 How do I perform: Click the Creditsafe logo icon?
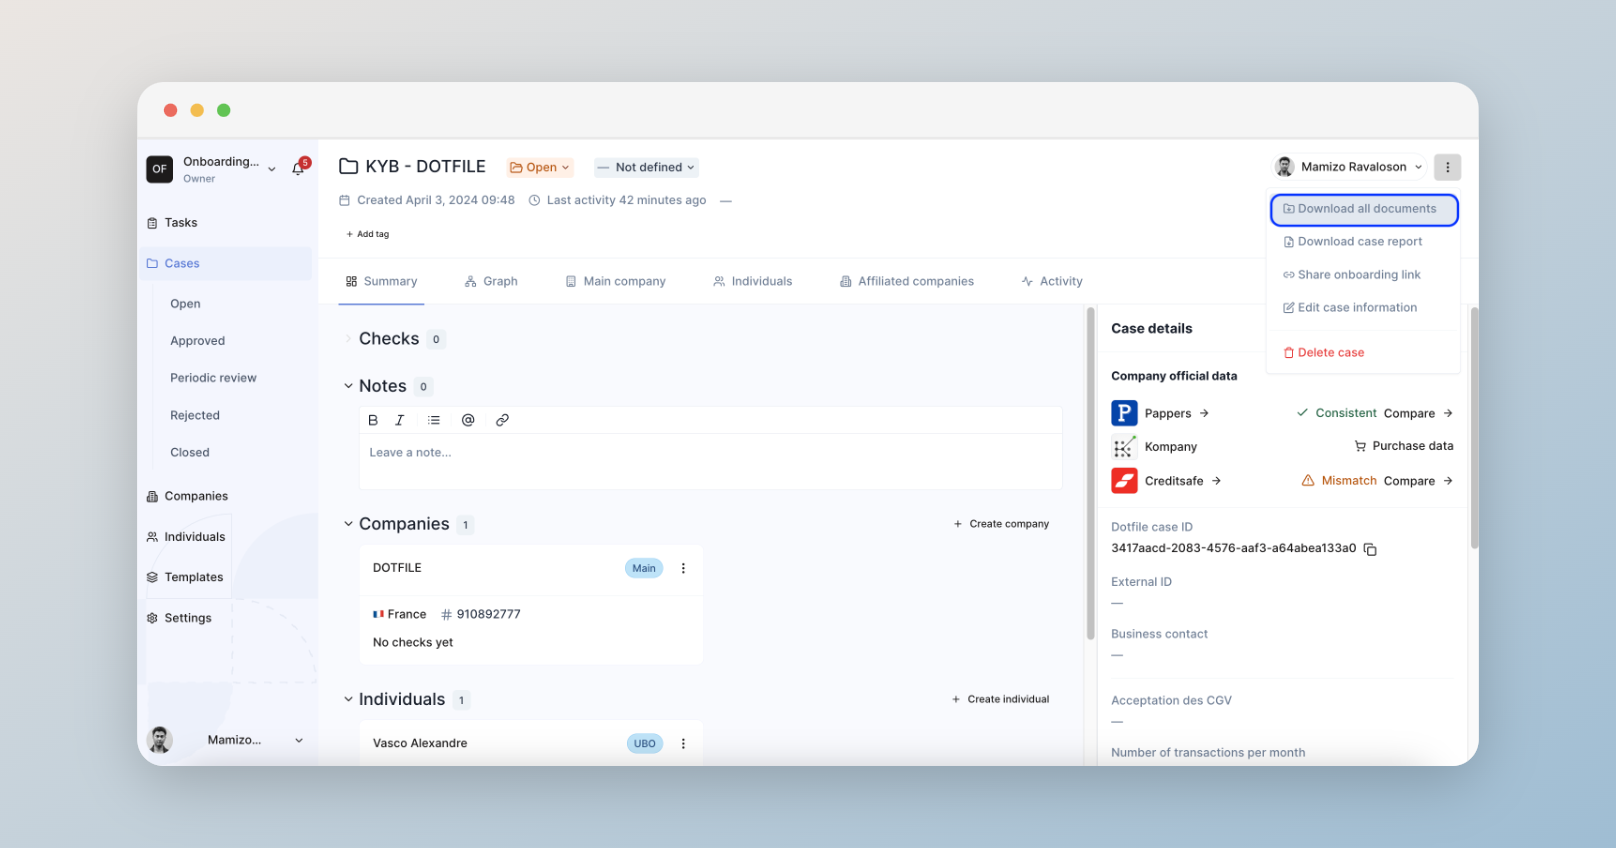[1124, 481]
